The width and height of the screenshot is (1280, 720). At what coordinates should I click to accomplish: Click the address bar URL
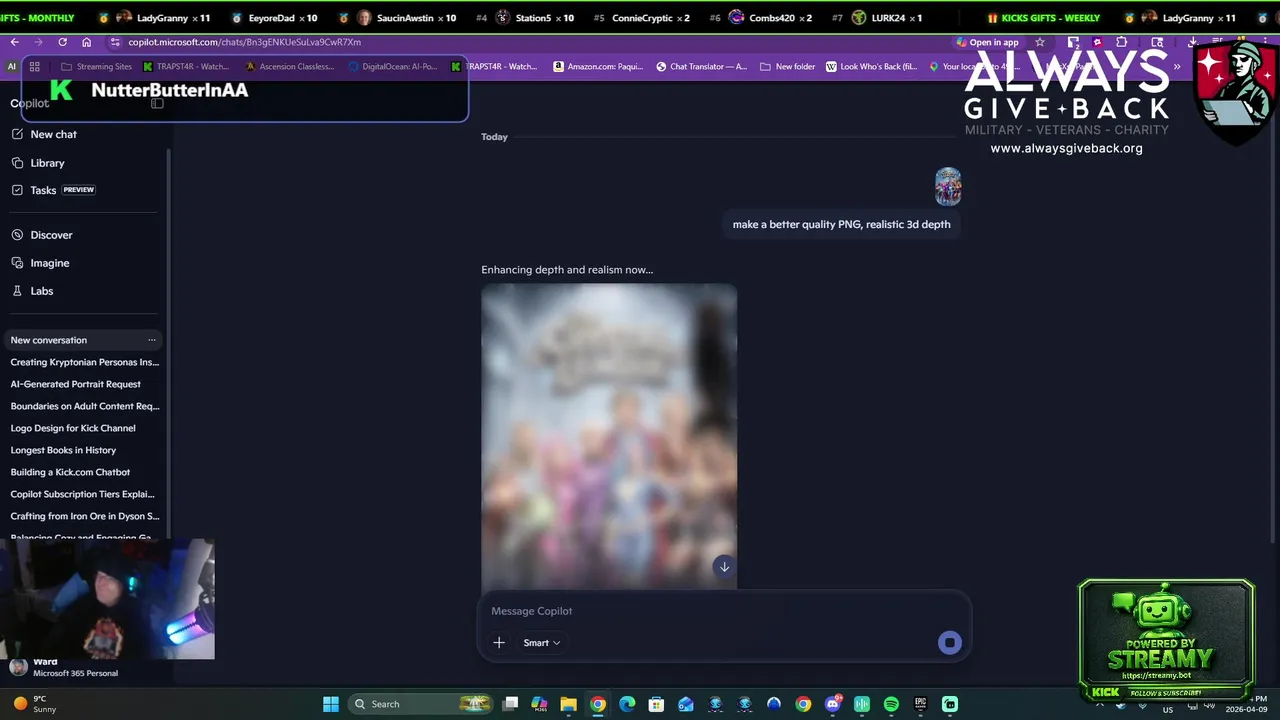click(244, 42)
